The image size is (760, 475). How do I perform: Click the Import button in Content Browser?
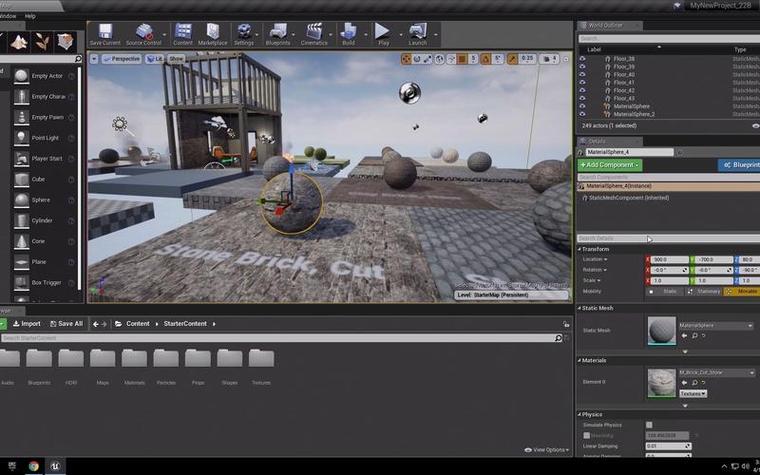tap(26, 324)
